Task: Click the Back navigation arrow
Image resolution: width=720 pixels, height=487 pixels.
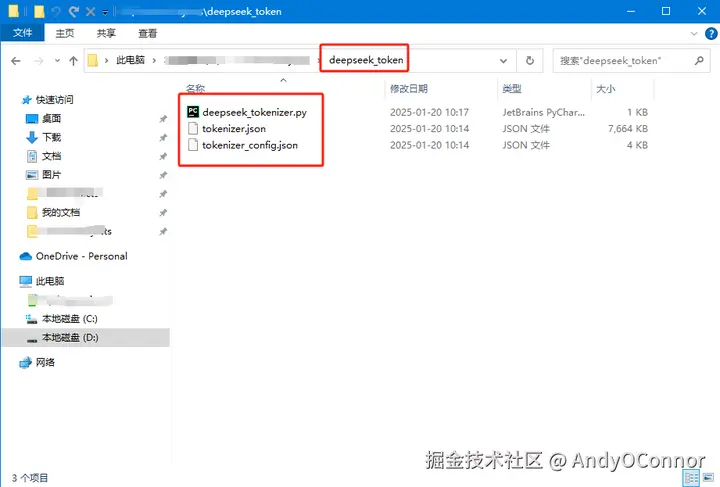Action: click(16, 61)
